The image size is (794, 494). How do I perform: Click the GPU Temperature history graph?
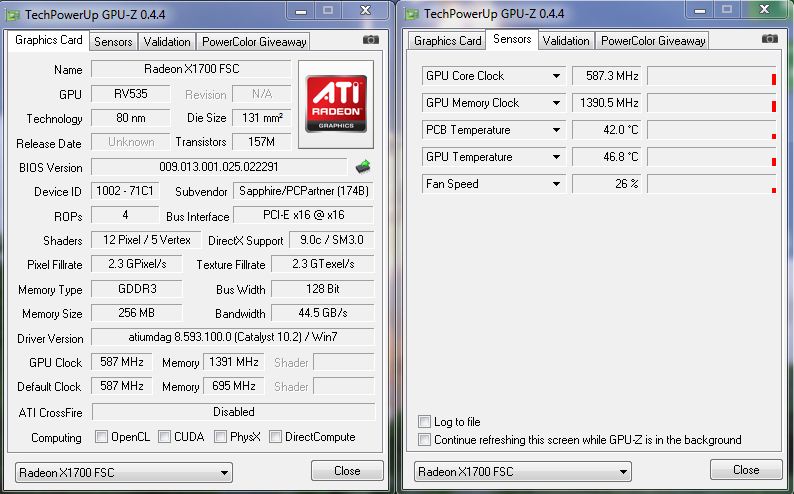(711, 157)
